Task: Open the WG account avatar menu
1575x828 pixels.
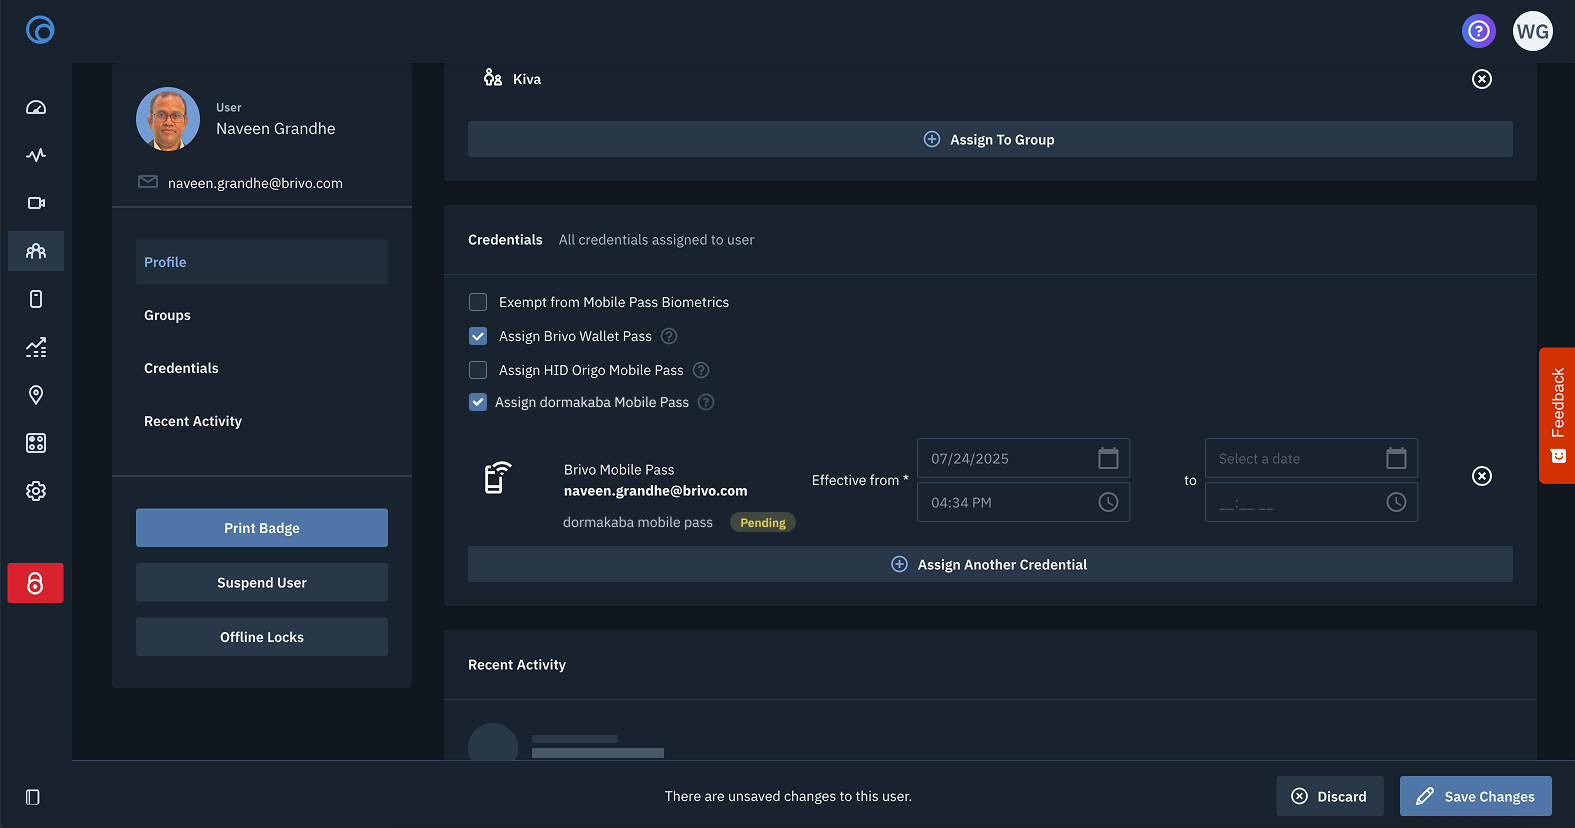Action: coord(1533,31)
